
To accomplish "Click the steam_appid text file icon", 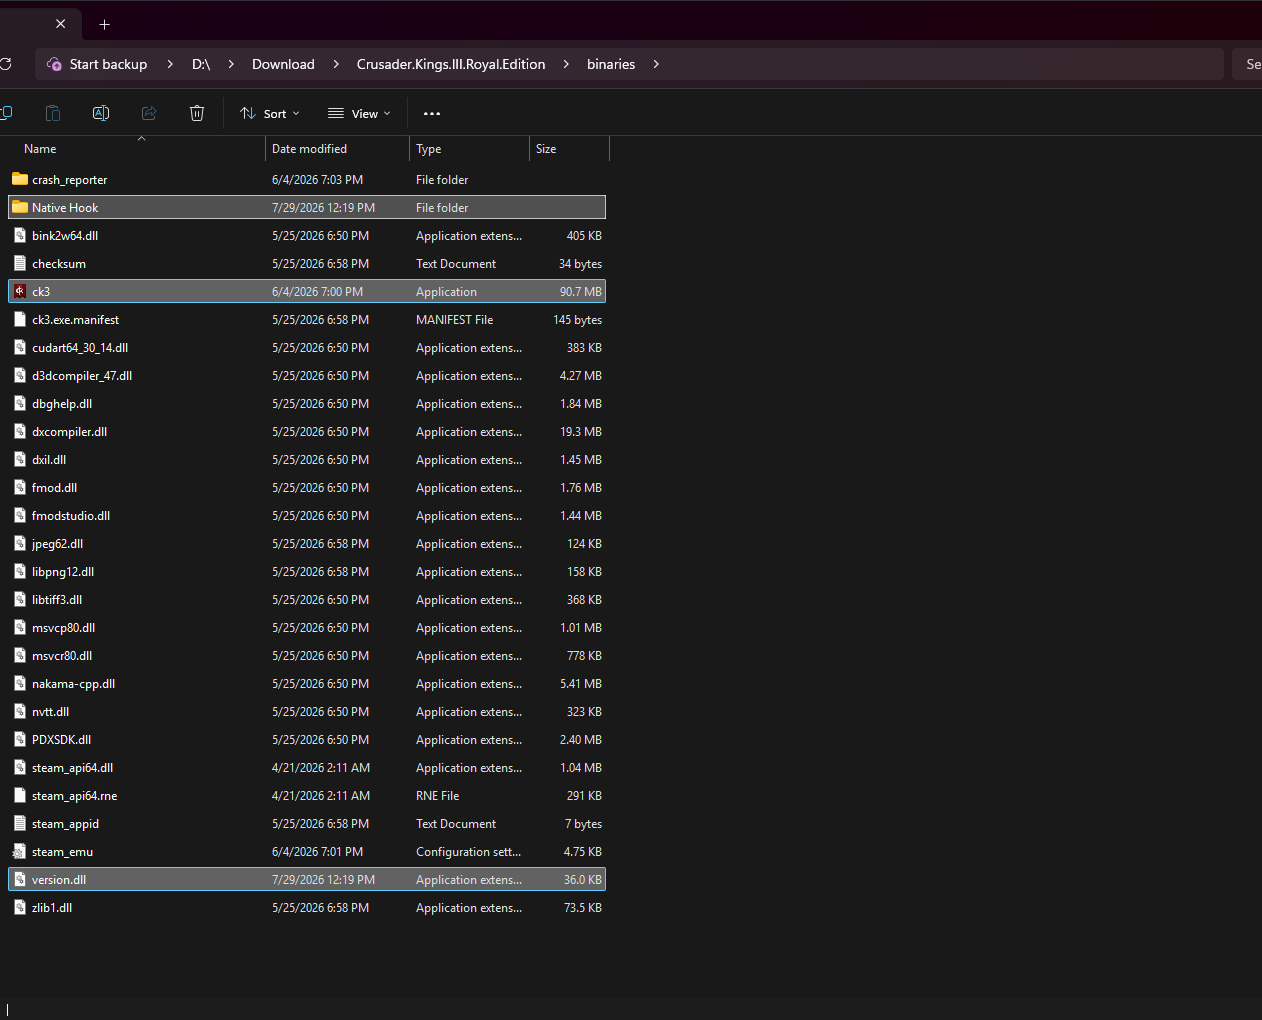I will coord(20,824).
